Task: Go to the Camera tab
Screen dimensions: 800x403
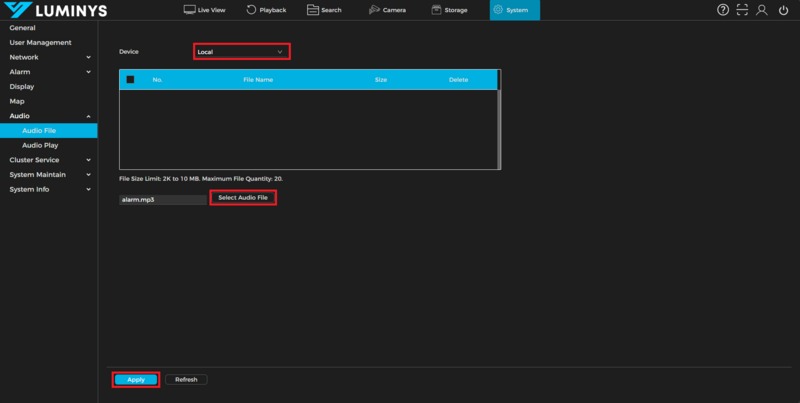Action: pyautogui.click(x=387, y=10)
